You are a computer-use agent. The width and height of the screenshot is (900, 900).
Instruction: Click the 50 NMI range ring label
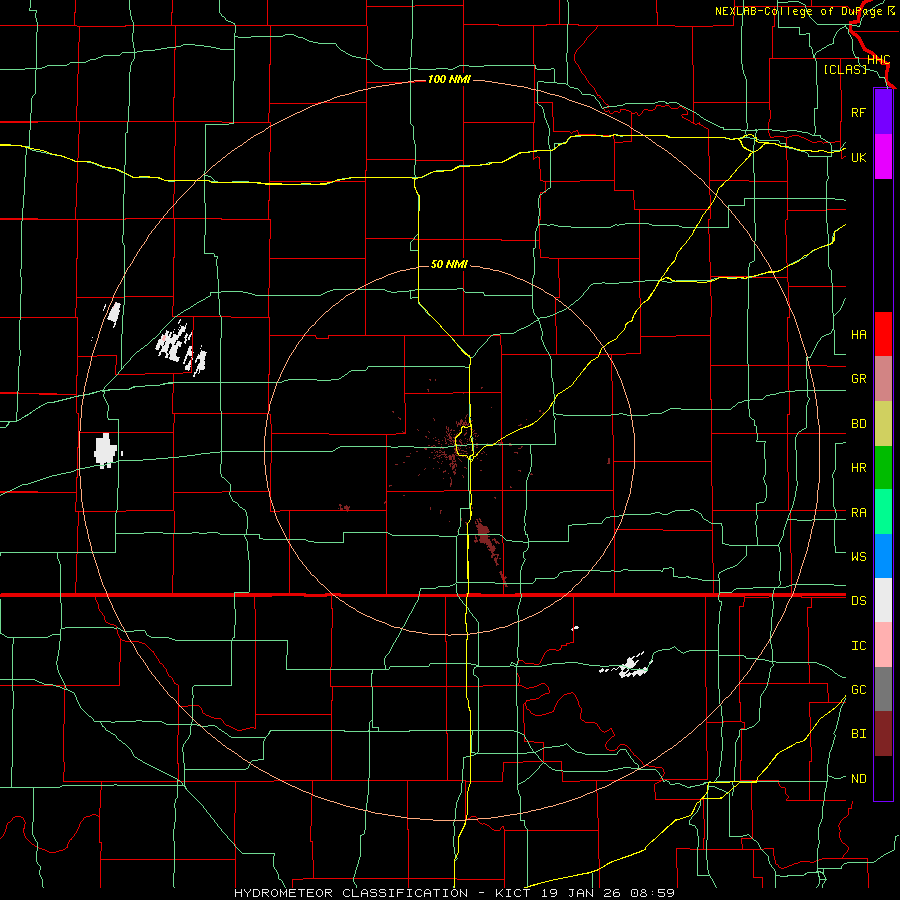tap(449, 264)
